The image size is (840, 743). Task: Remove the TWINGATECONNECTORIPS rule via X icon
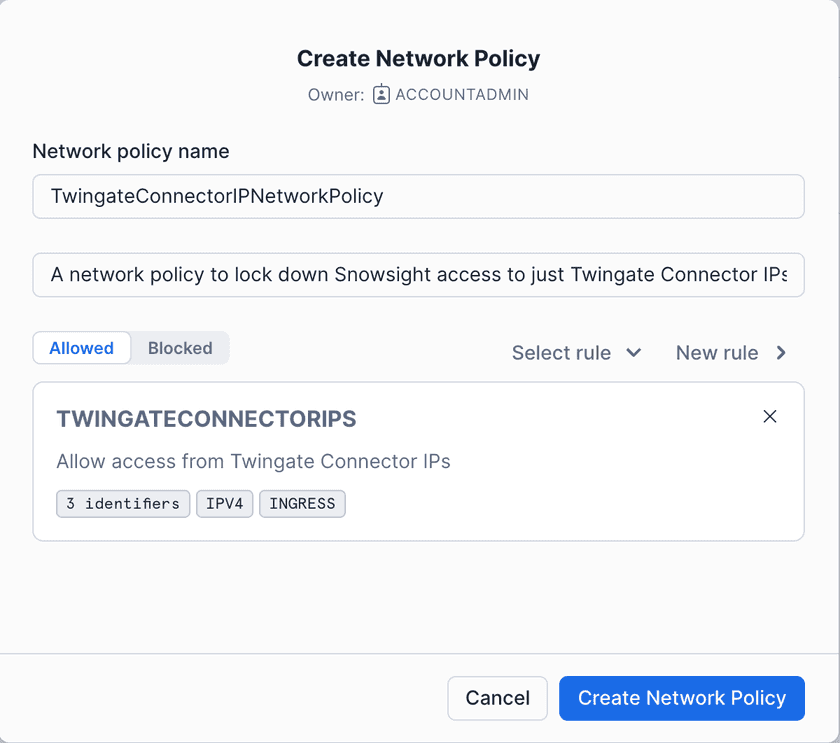click(x=770, y=416)
